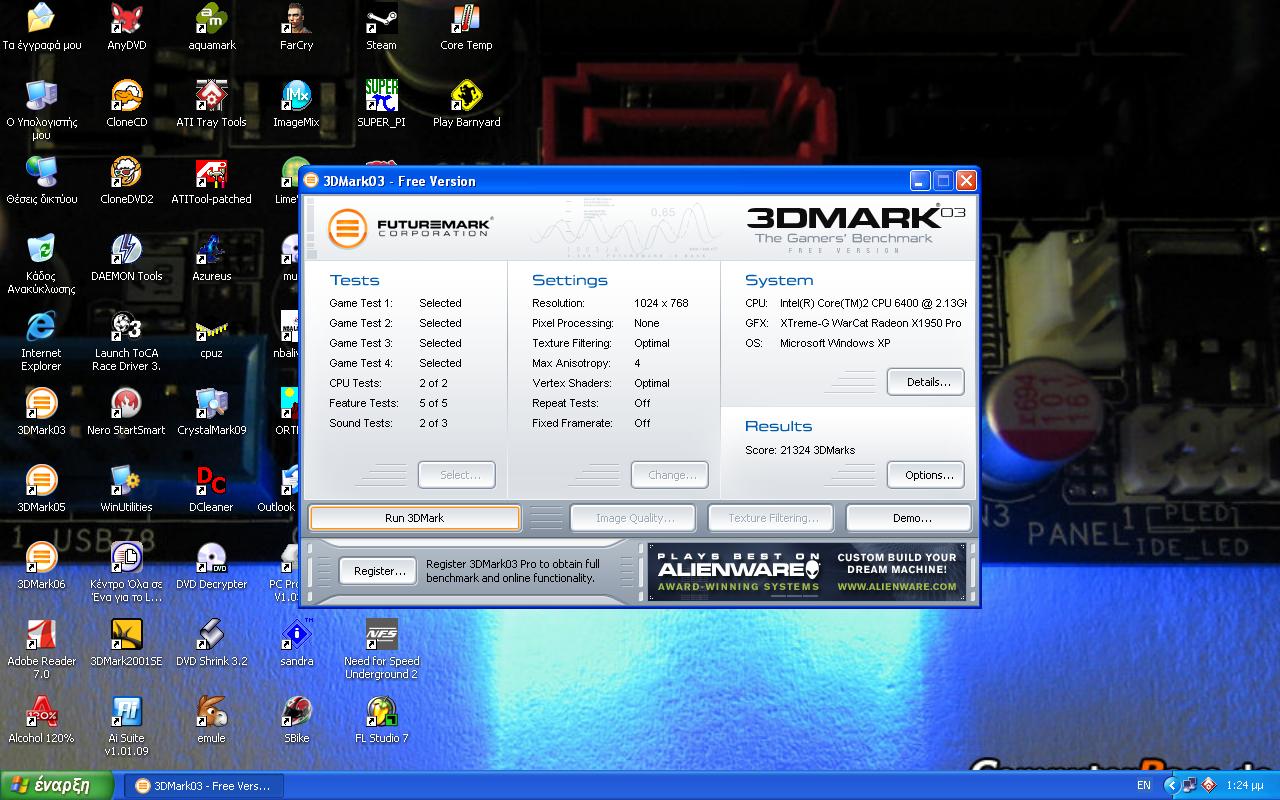Click Register... in 3DMark03
Image resolution: width=1280 pixels, height=800 pixels.
378,571
